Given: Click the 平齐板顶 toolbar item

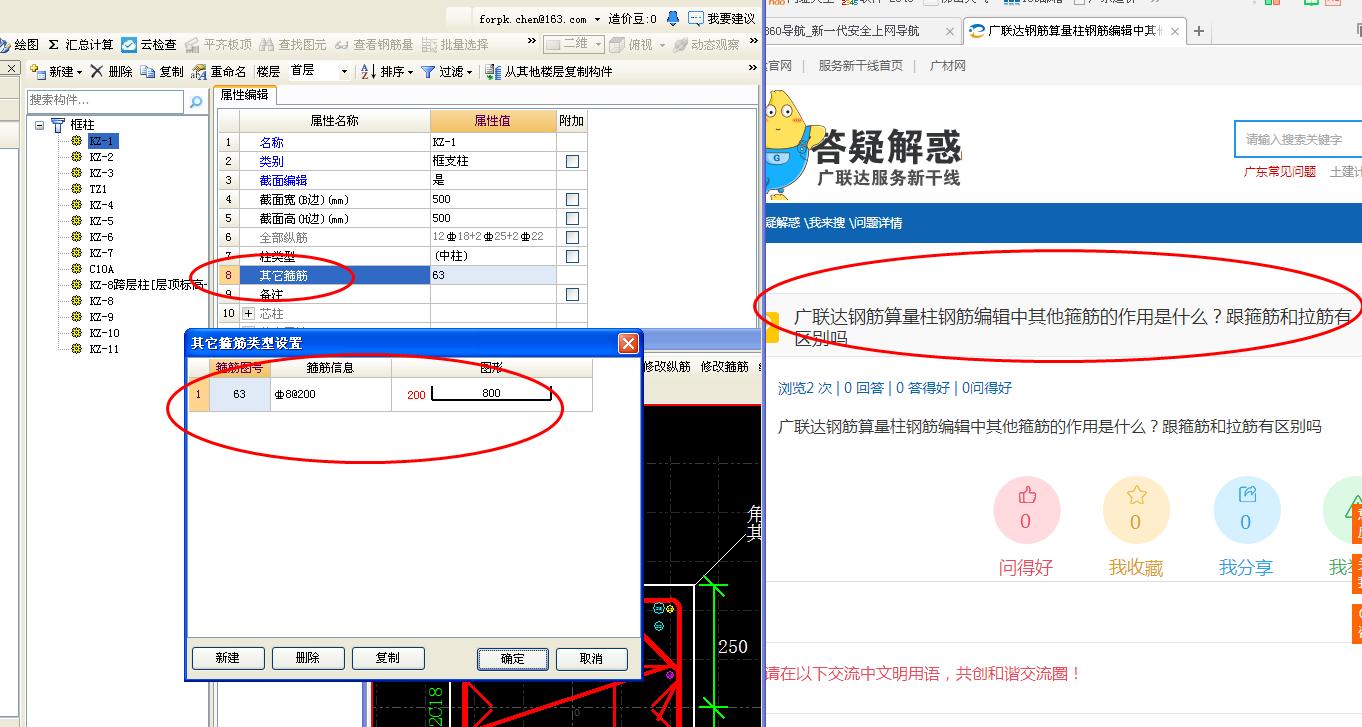Looking at the screenshot, I should (218, 45).
